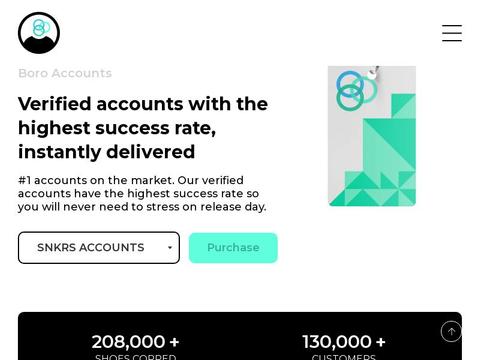Click the black silhouette inside header logo
This screenshot has height=360, width=480.
pyautogui.click(x=39, y=45)
